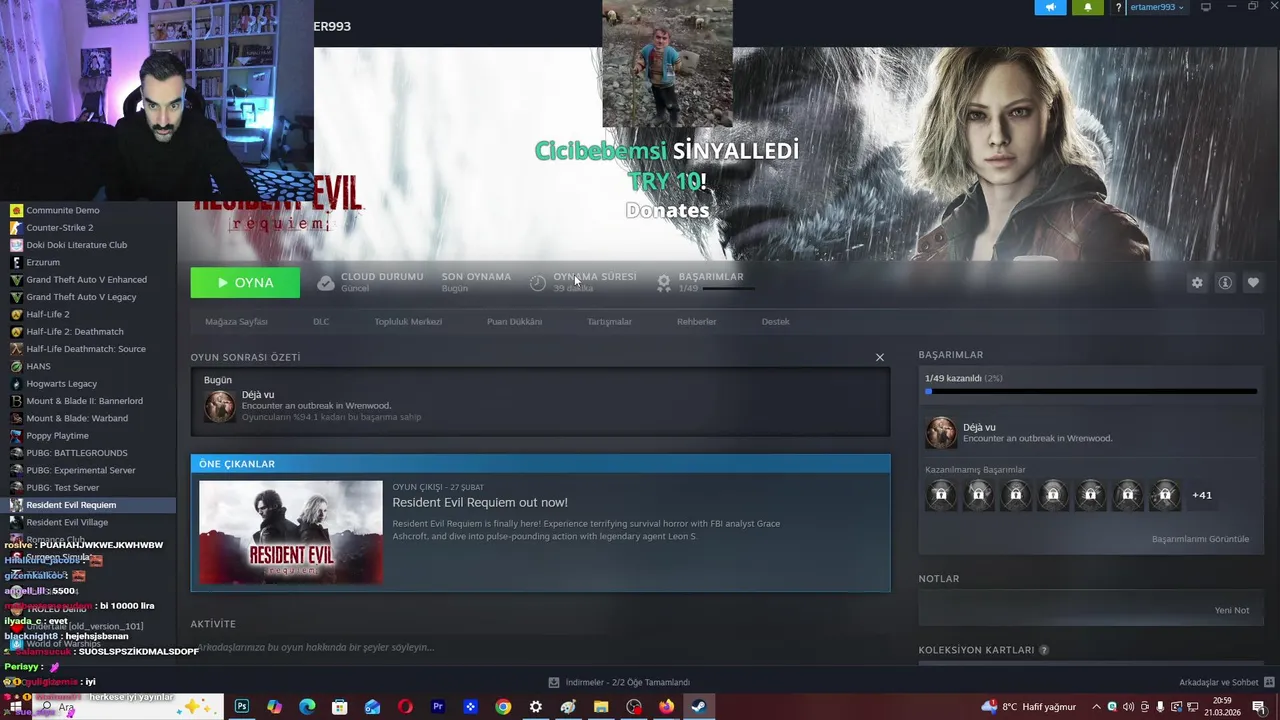Open the Destek tab
1280x720 pixels.
tap(776, 322)
